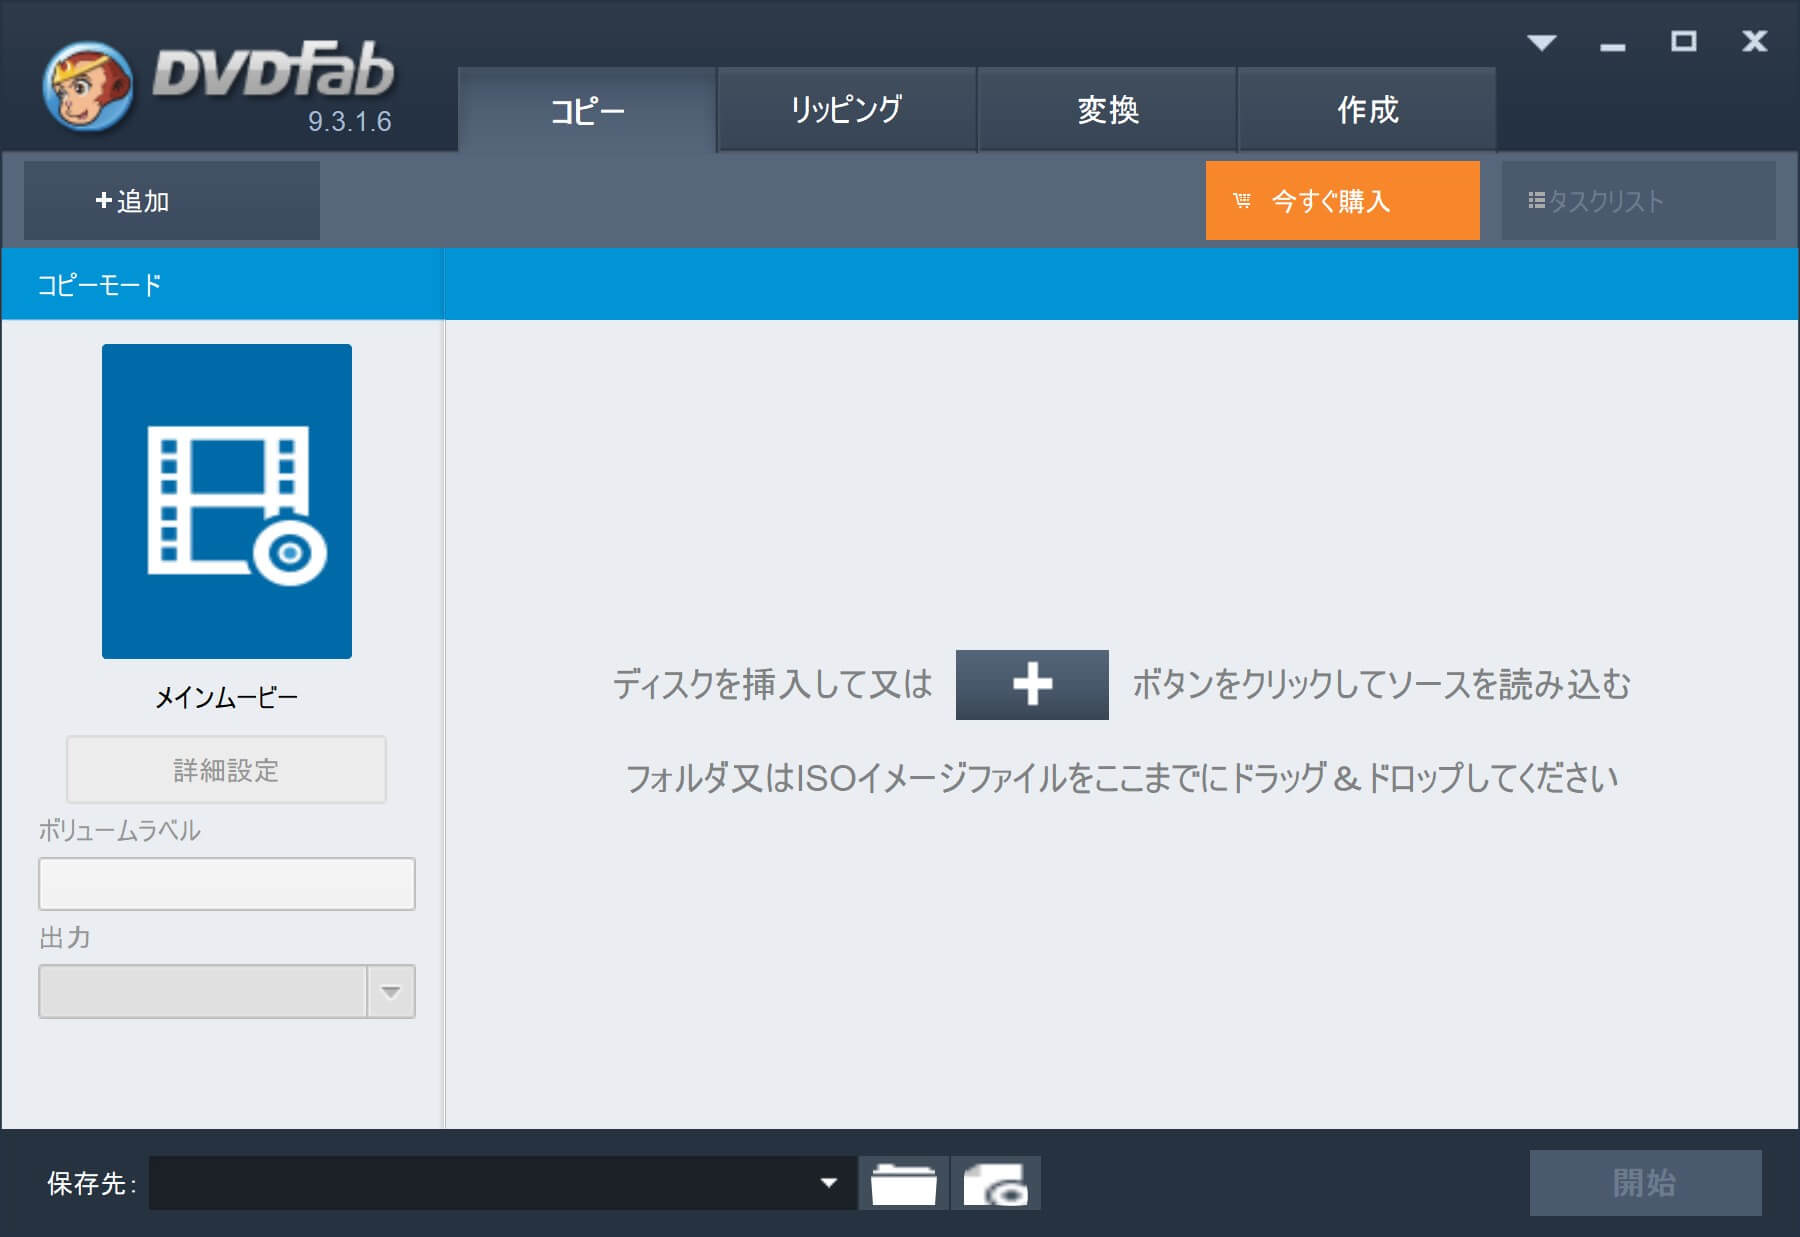The height and width of the screenshot is (1237, 1800).
Task: Open the 作成 tab
Action: pyautogui.click(x=1367, y=110)
